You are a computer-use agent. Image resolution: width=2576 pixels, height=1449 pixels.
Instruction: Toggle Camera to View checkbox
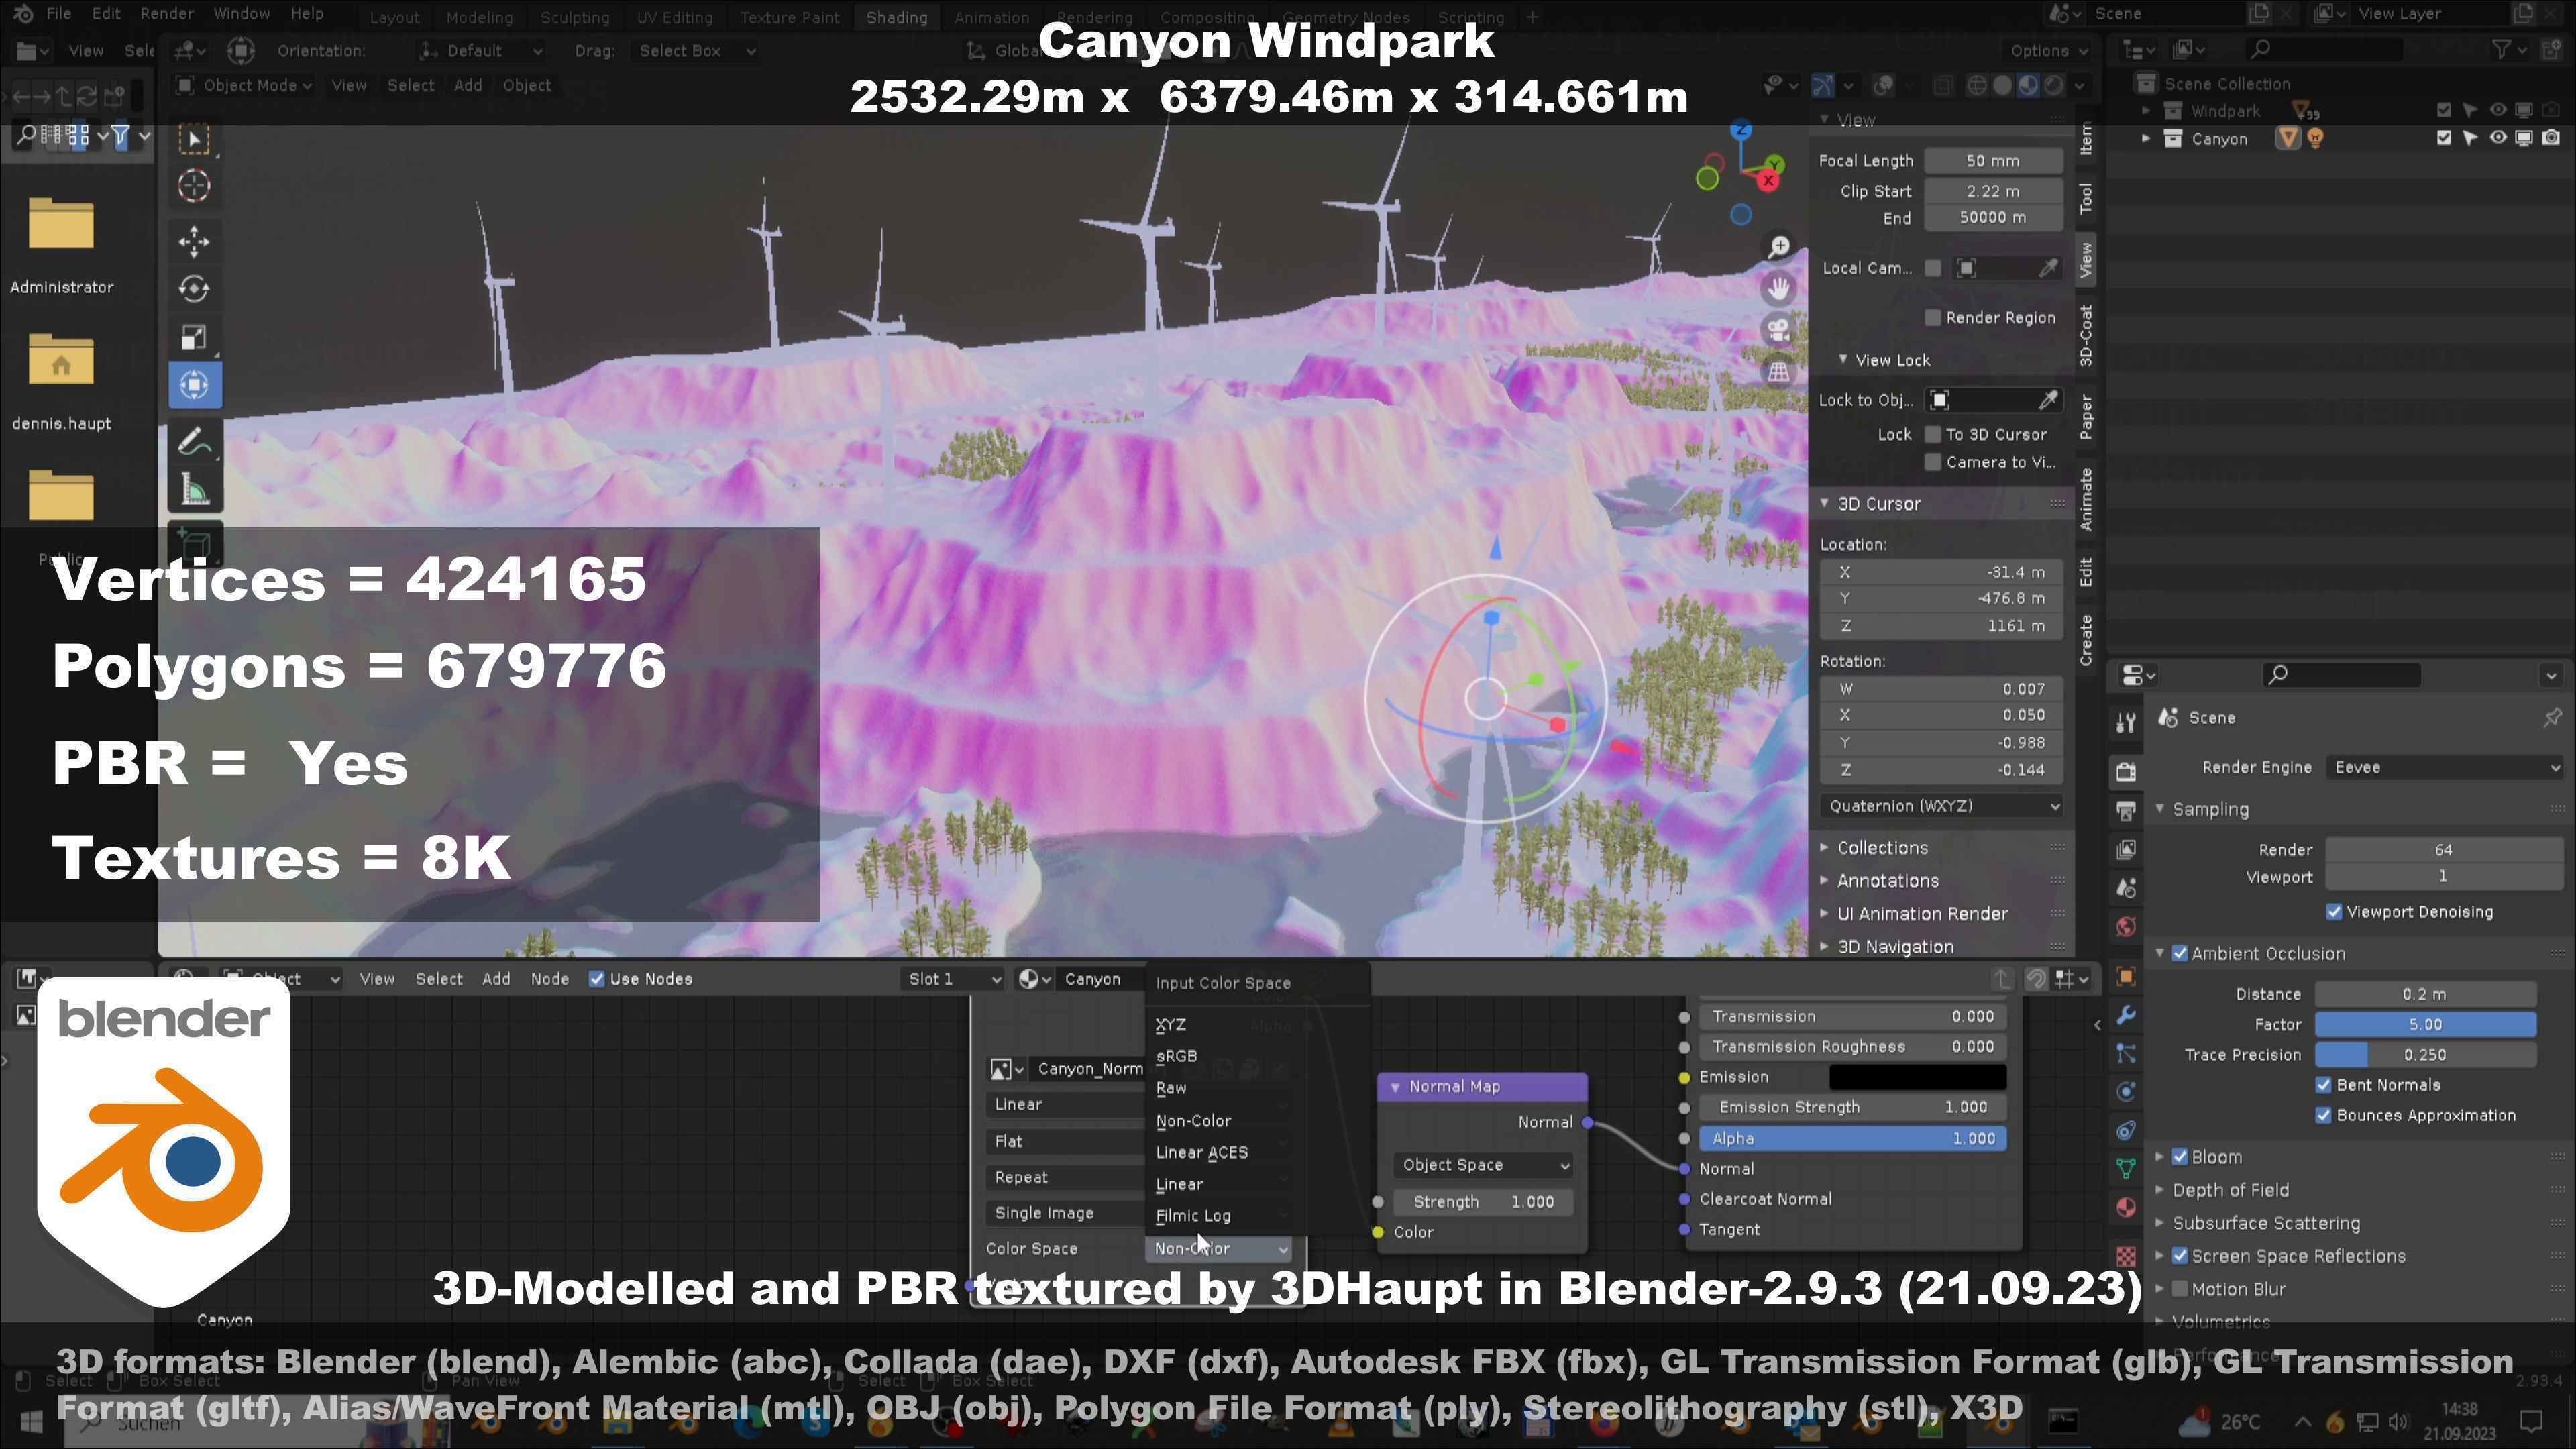1932,462
